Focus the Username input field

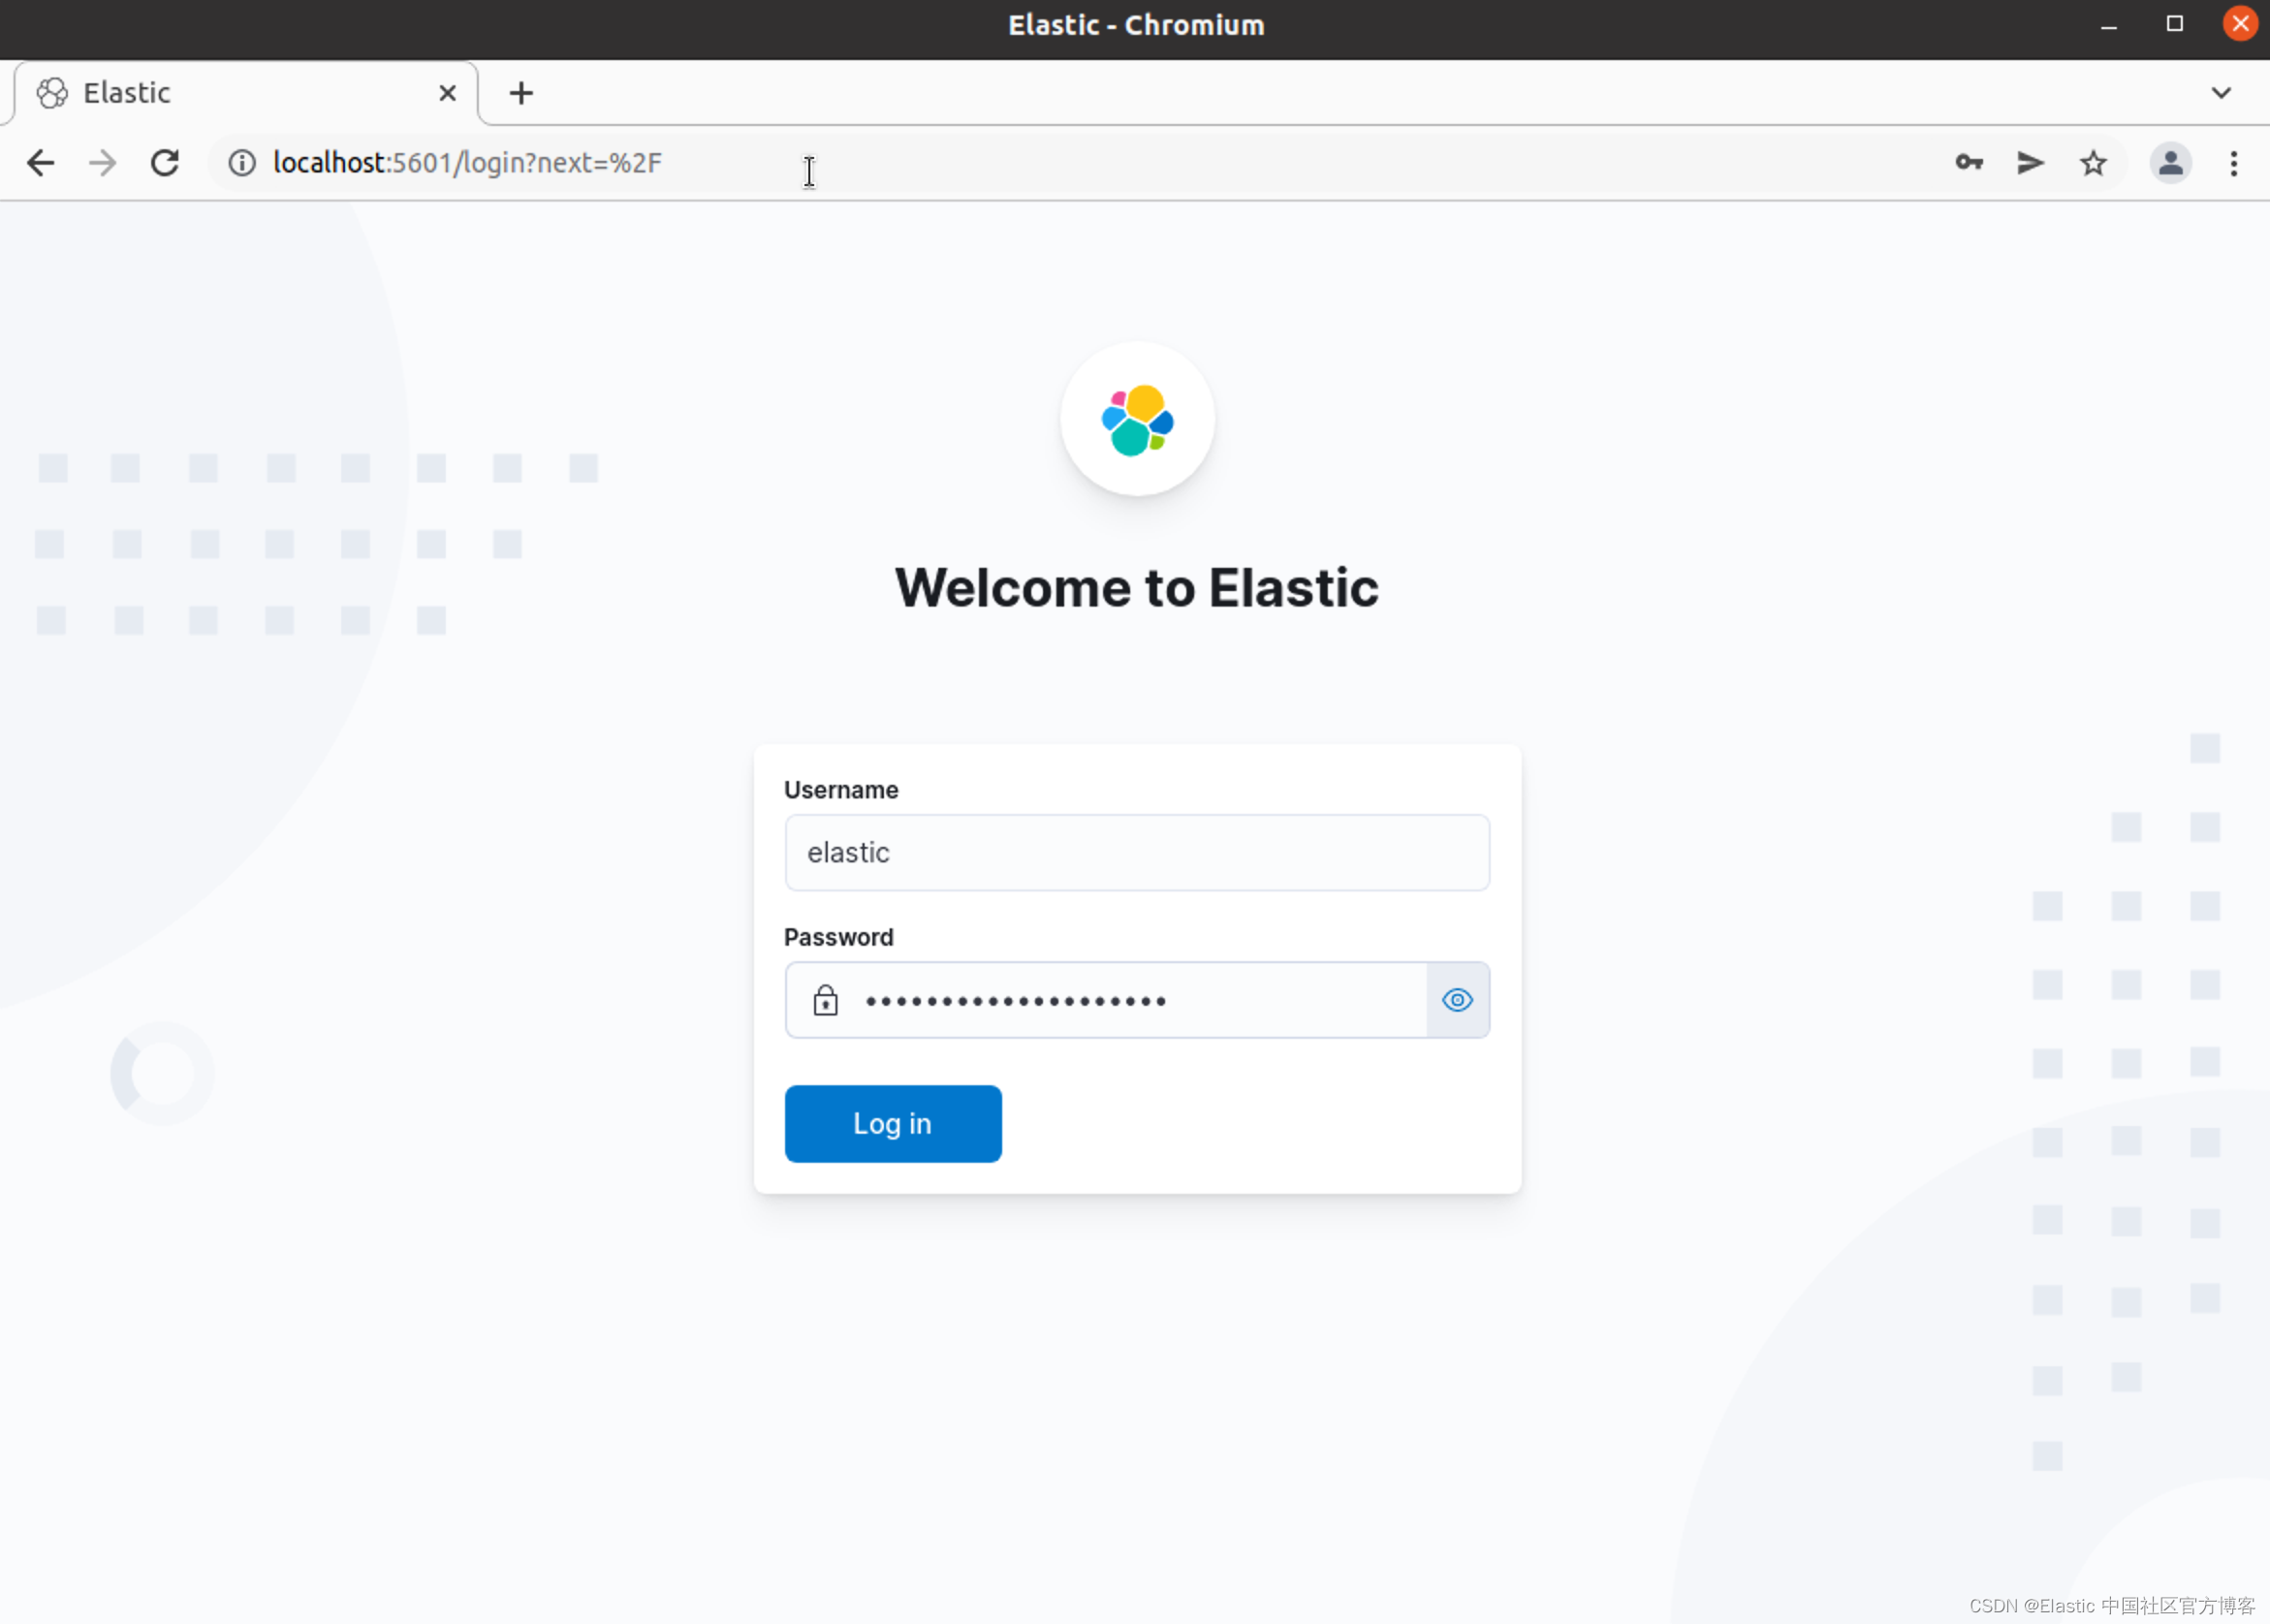[1136, 852]
